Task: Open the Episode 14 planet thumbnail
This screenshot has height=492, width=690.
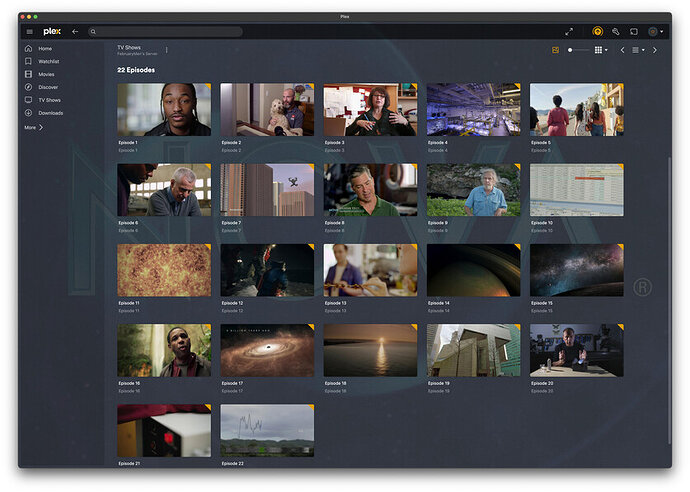Action: (x=473, y=270)
